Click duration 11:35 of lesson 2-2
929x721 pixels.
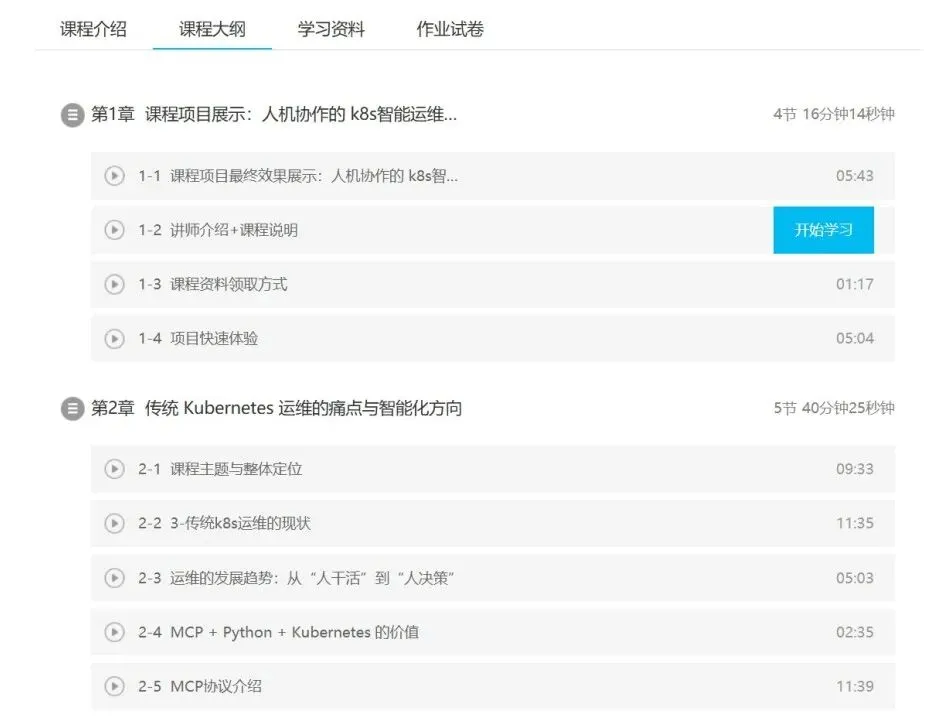pos(854,523)
